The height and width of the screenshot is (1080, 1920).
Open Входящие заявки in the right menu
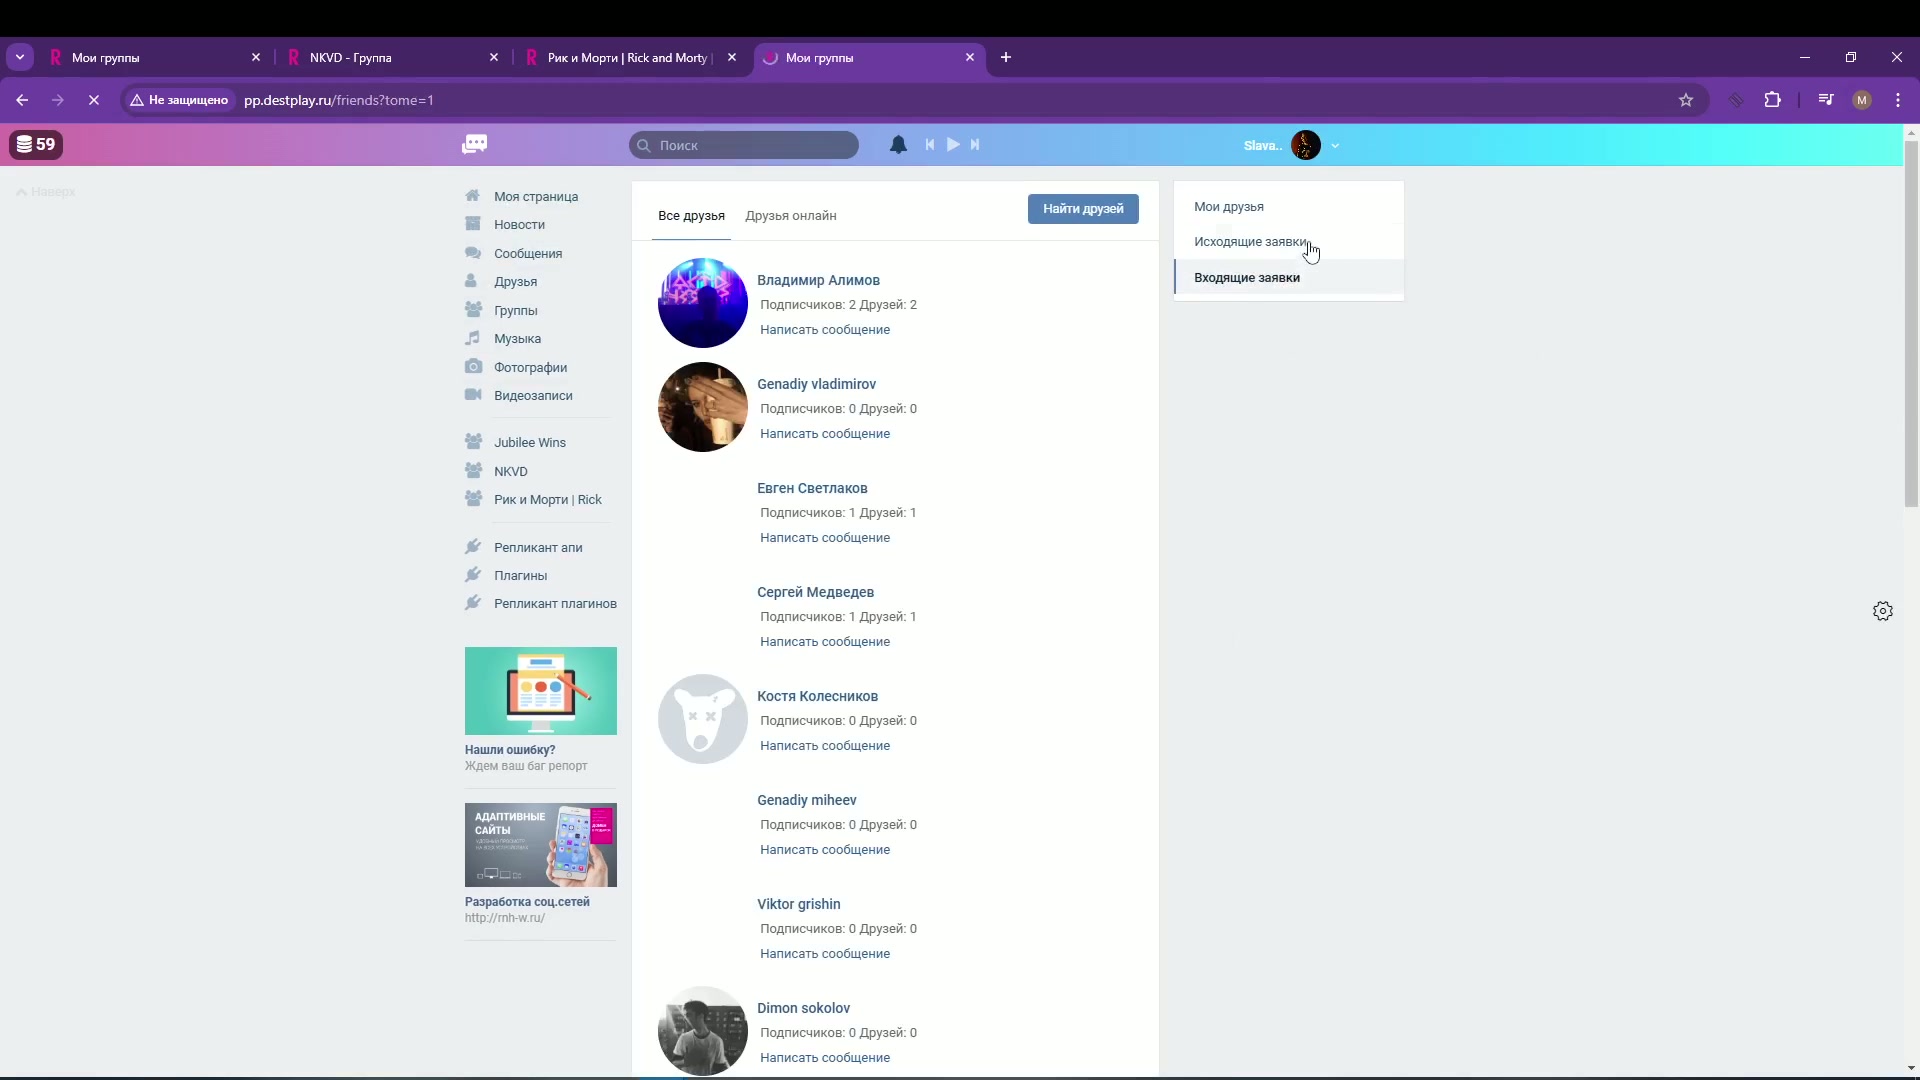[1289, 278]
